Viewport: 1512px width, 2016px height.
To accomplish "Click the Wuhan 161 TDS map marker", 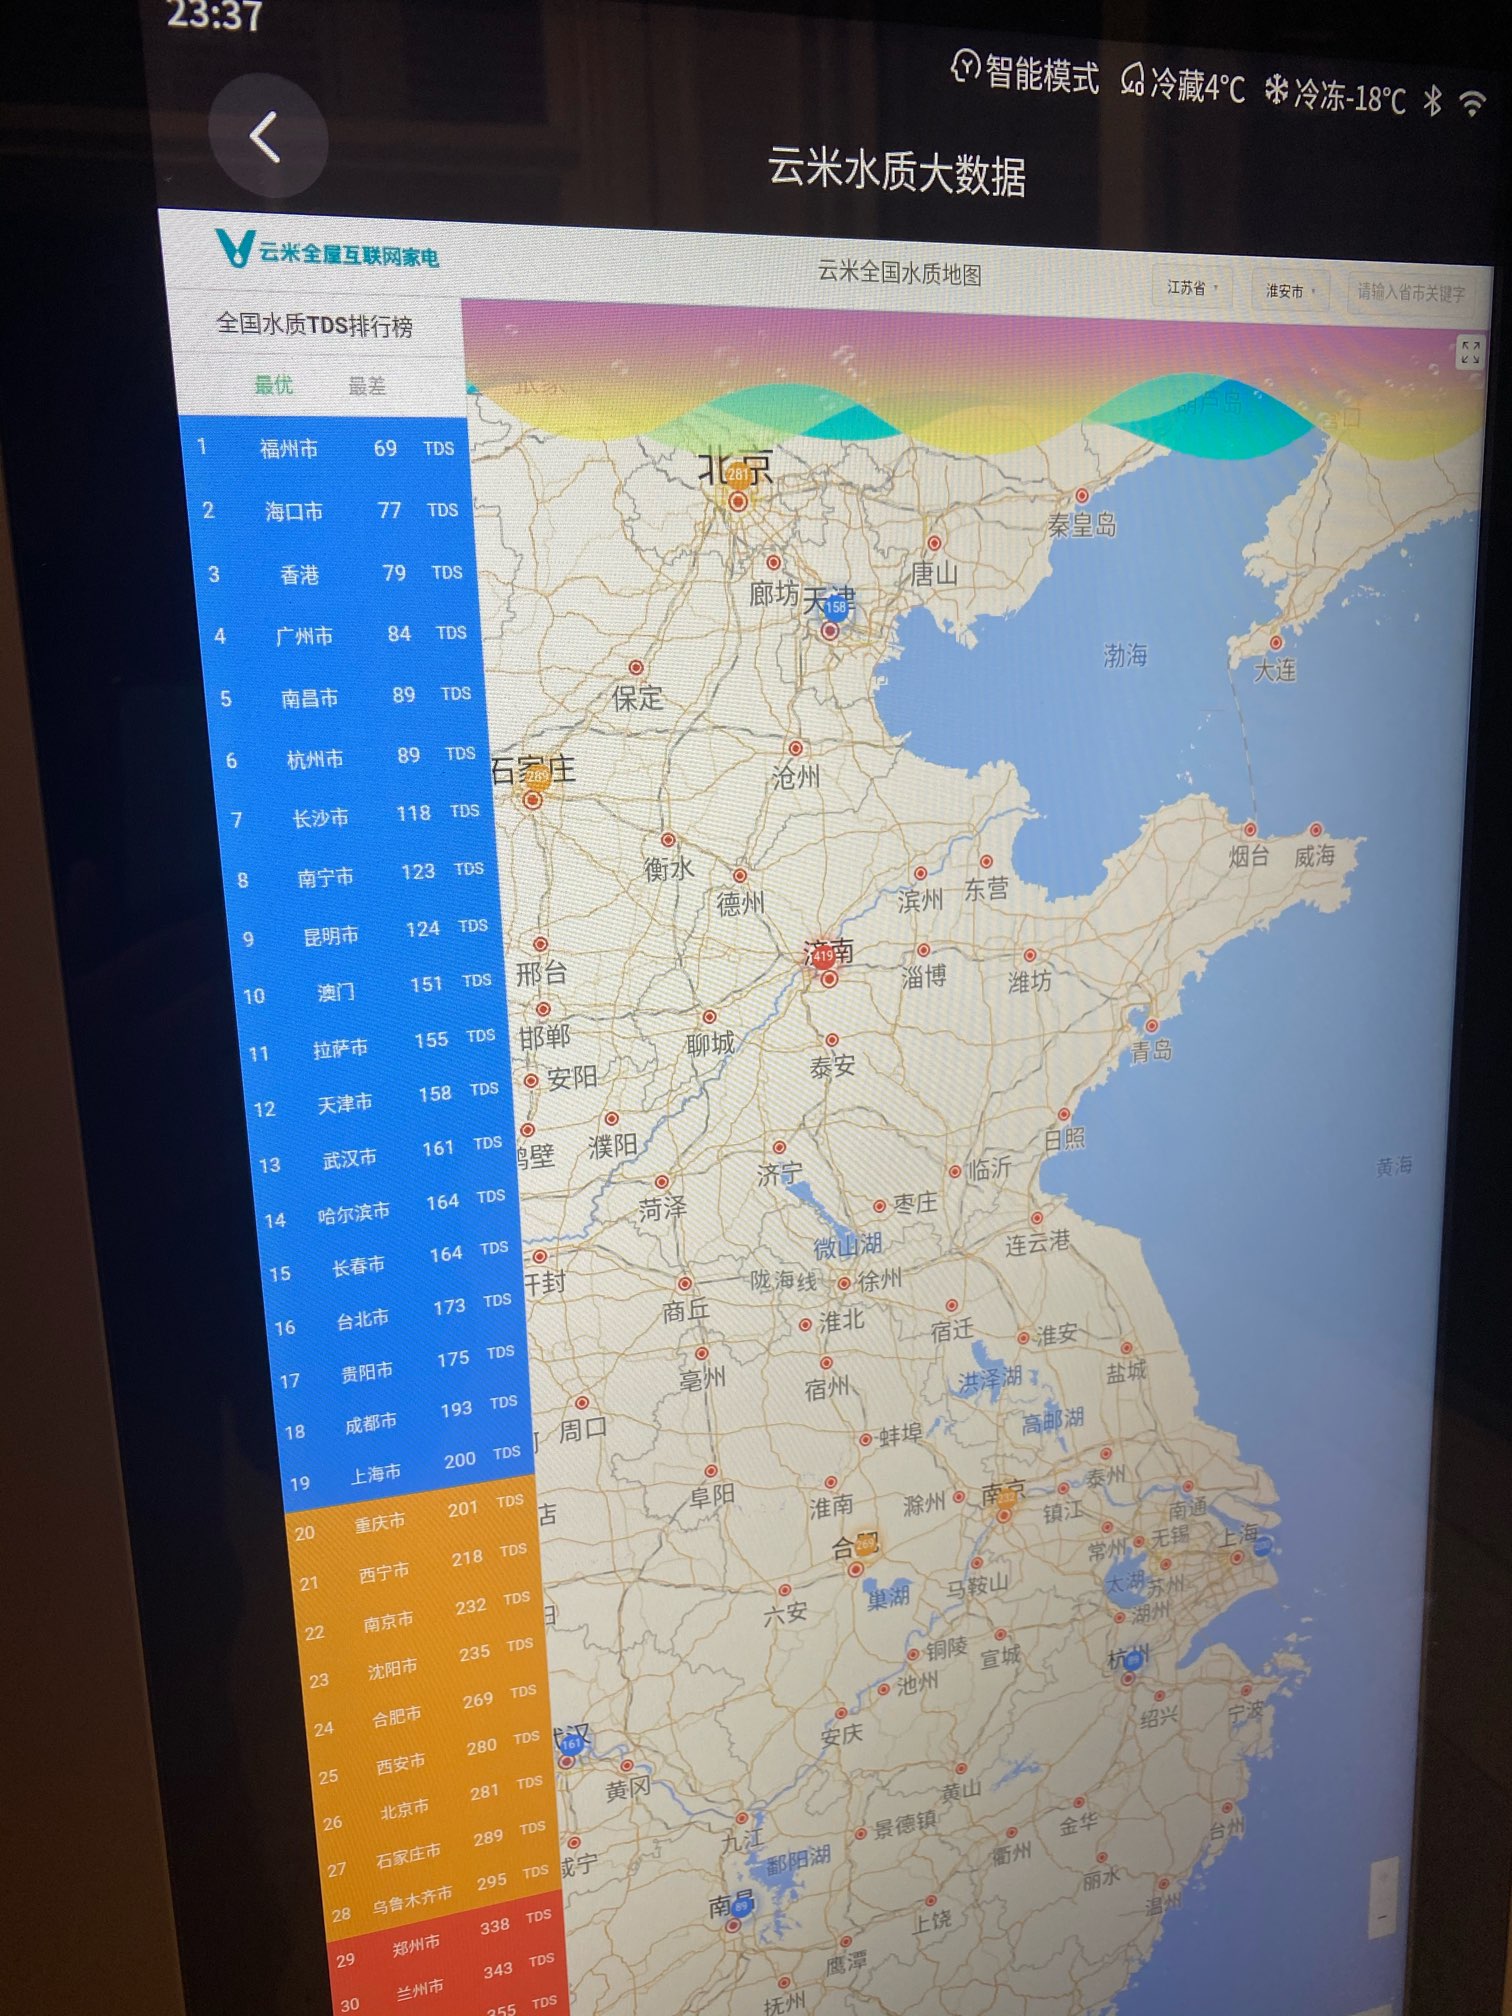I will (x=570, y=1743).
